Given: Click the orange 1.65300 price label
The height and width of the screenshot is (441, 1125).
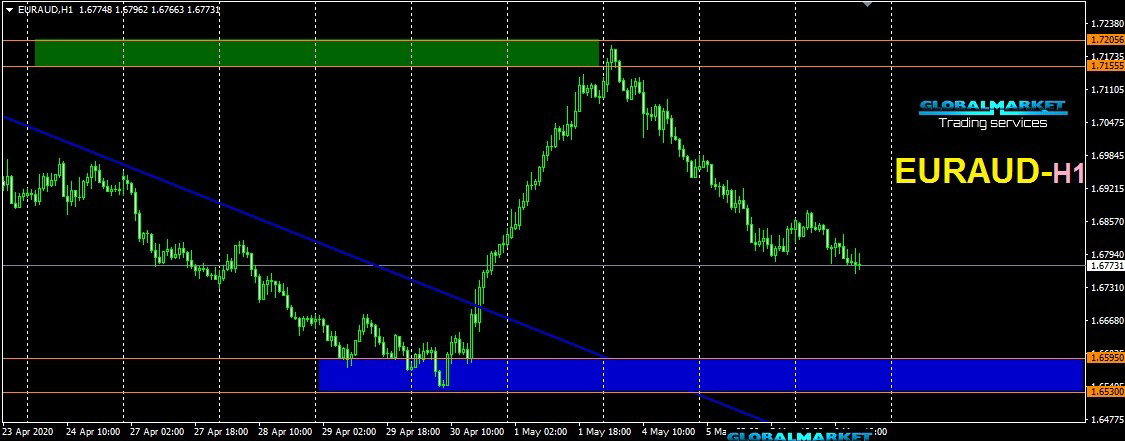Looking at the screenshot, I should (x=1106, y=392).
